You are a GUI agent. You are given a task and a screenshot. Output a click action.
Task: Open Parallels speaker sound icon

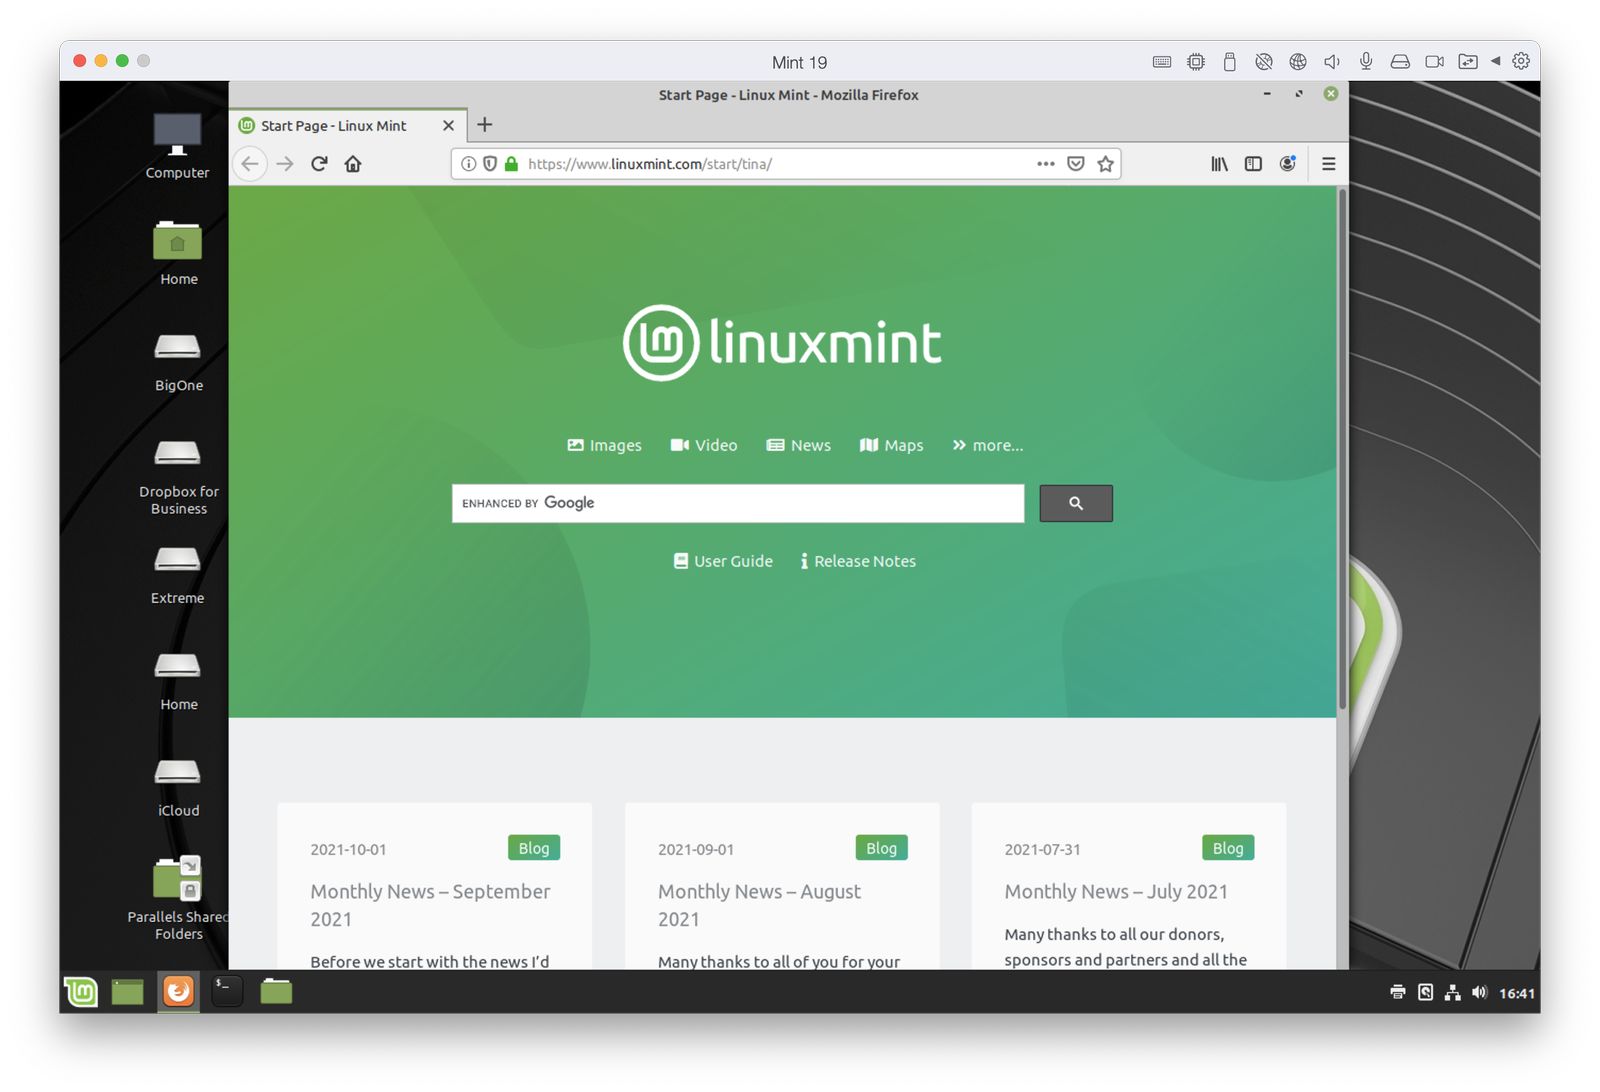1332,62
